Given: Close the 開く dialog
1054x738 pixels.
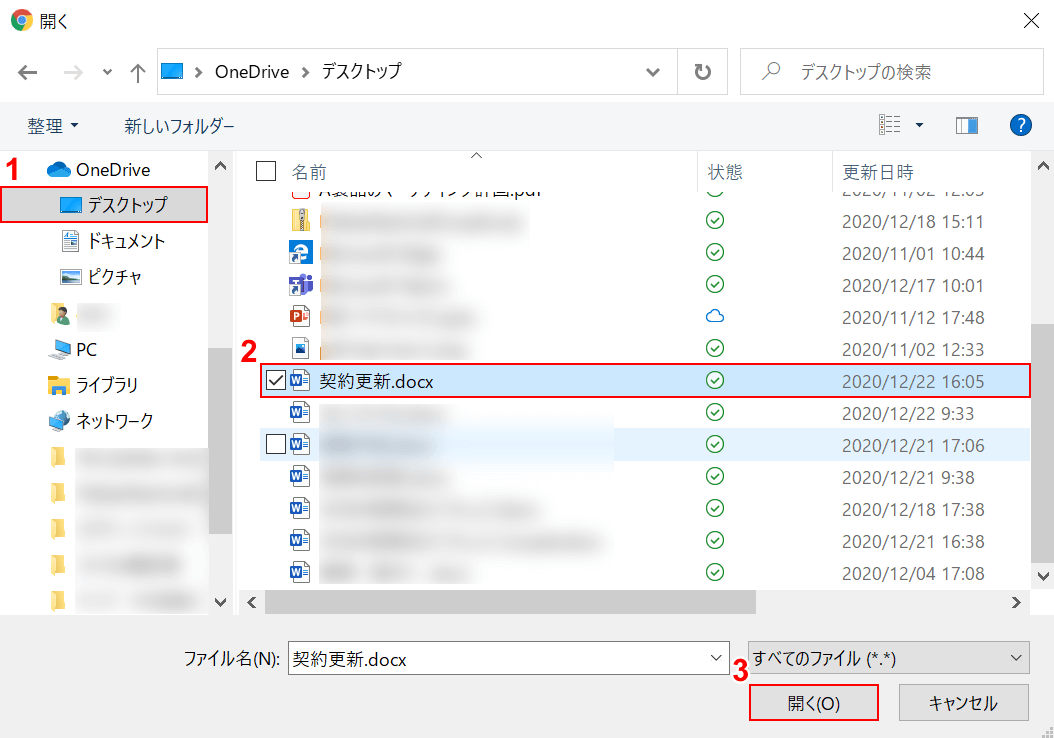Looking at the screenshot, I should [1031, 21].
